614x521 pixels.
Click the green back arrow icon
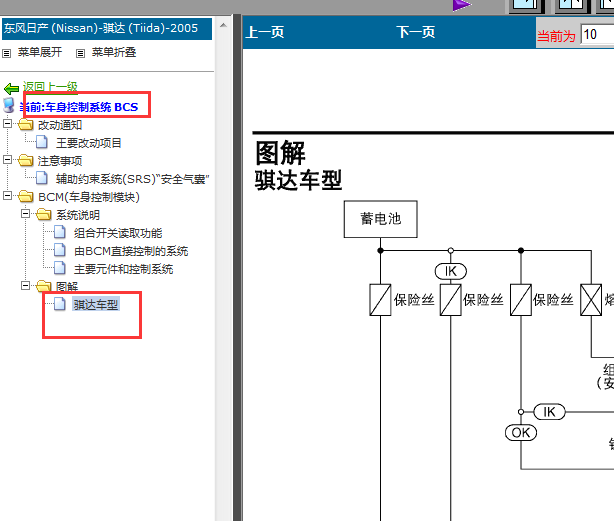(x=11, y=89)
